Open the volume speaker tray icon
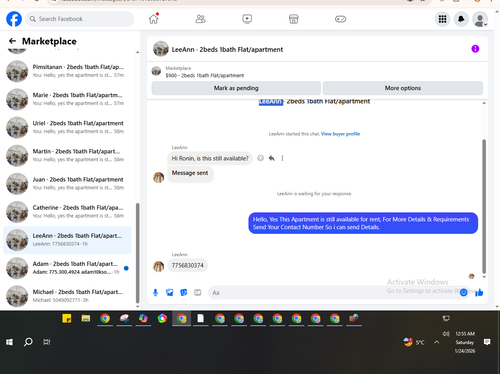The image size is (500, 374). tap(446, 334)
